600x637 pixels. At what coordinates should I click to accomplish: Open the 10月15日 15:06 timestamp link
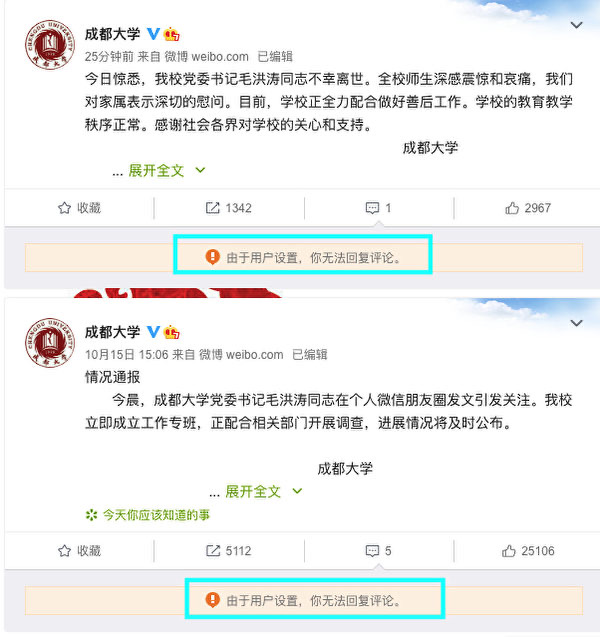126,355
